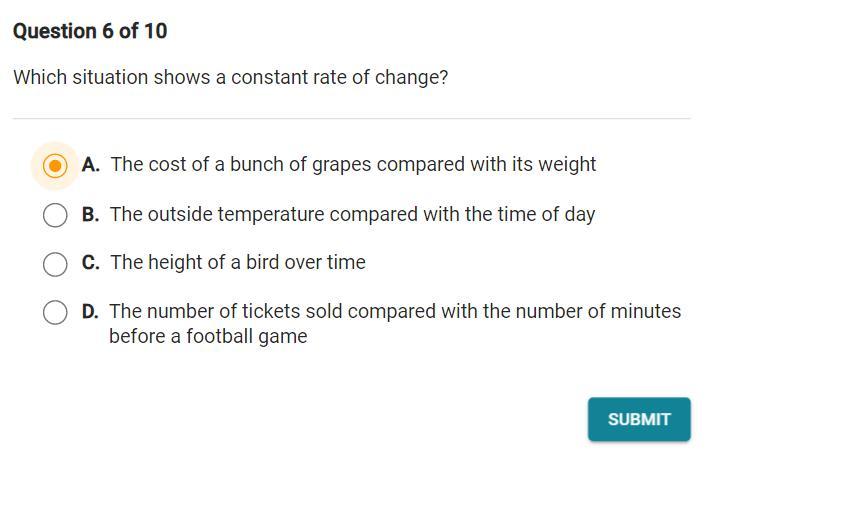Screen dimensions: 853x524
Task: Choose the radio button for option B
Action: coord(55,215)
